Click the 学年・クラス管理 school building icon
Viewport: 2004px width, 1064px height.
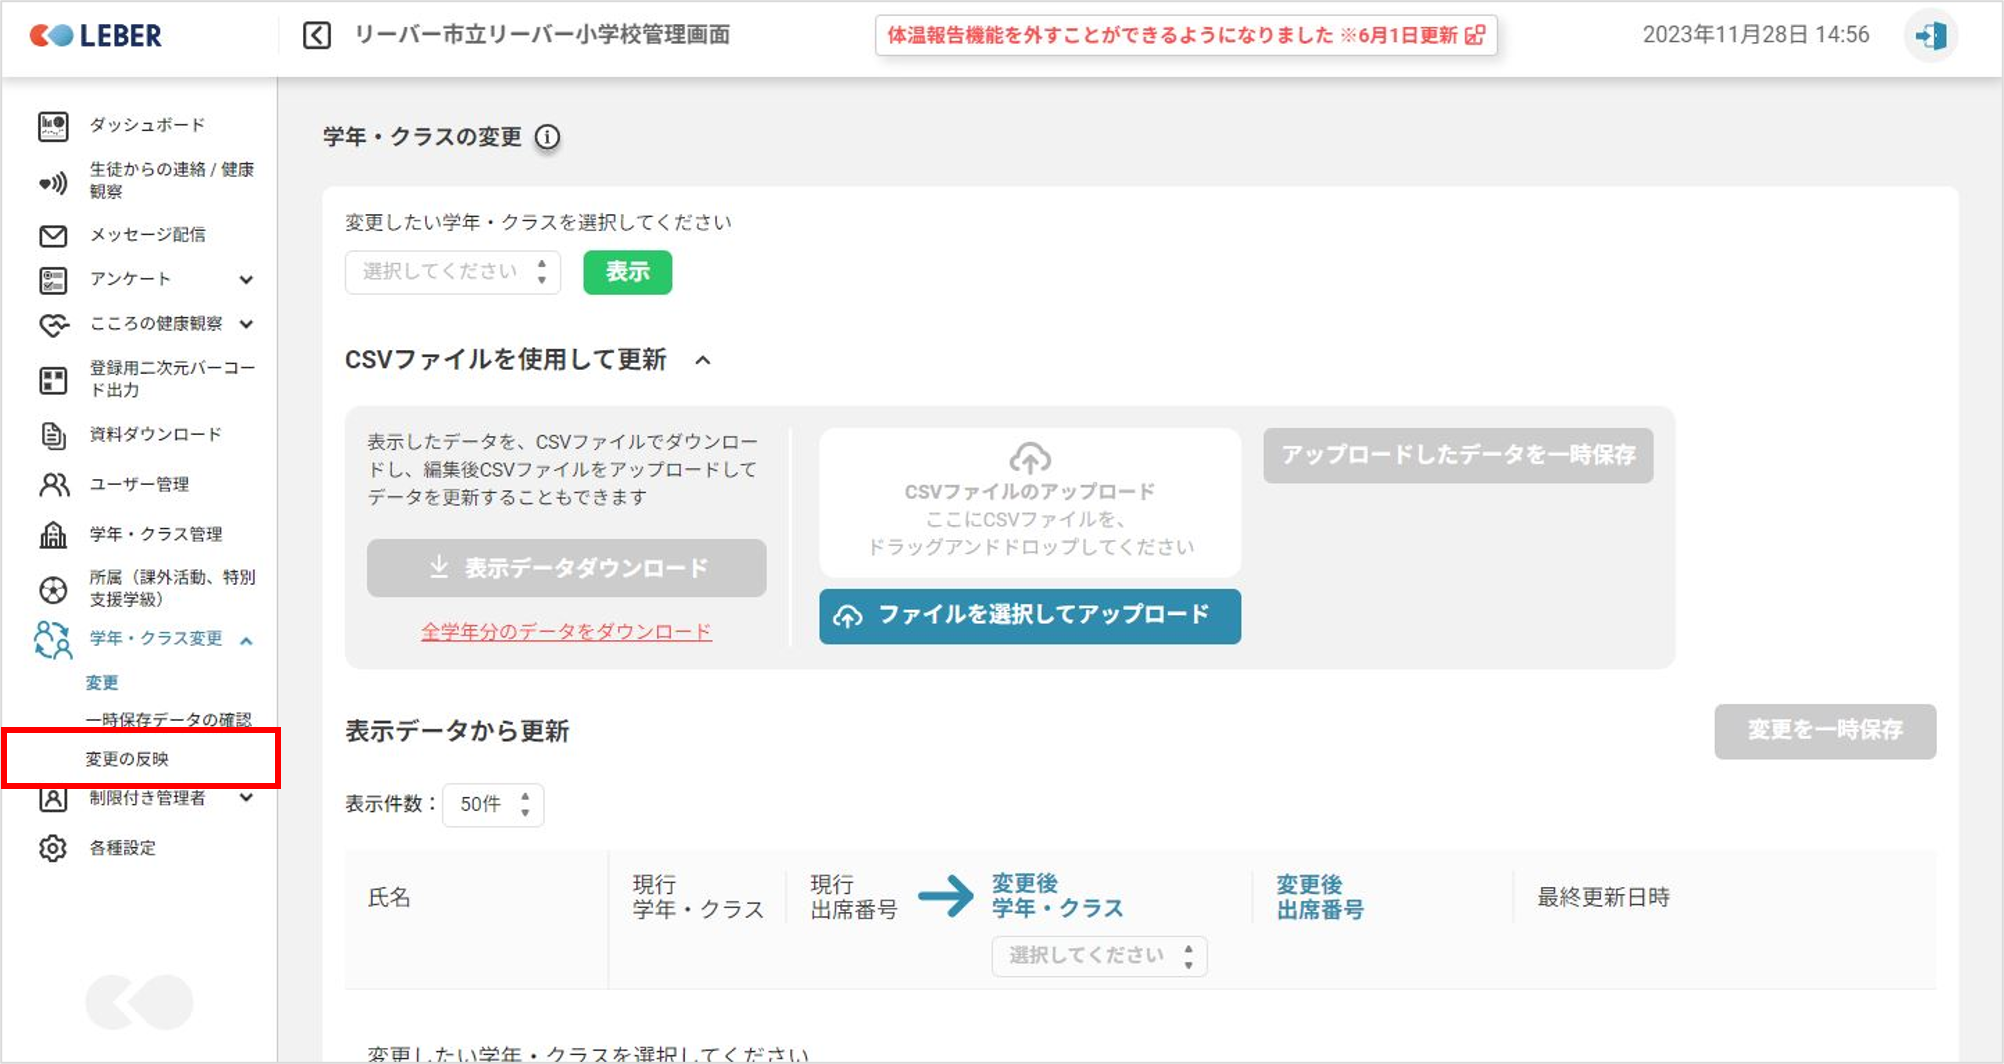[53, 535]
